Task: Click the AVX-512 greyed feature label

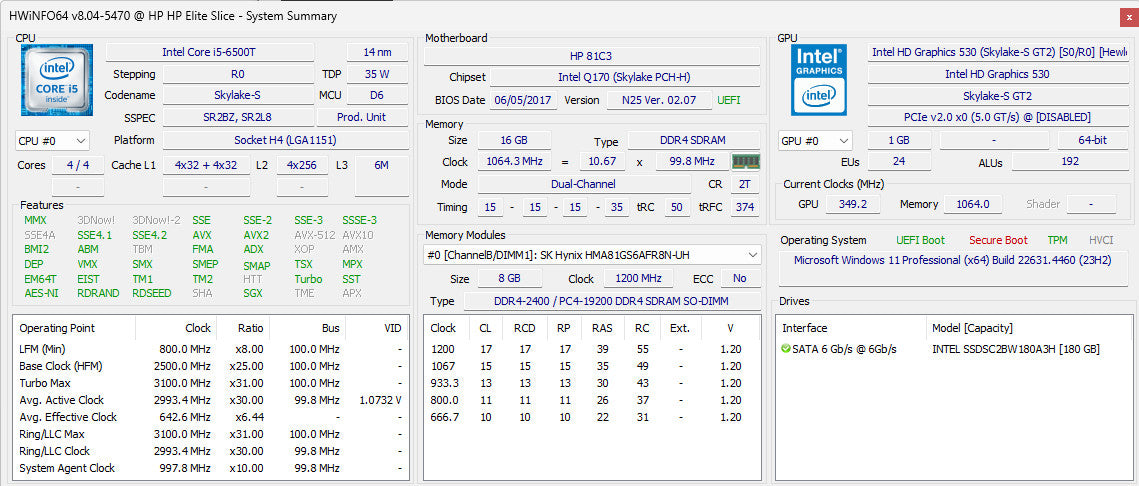Action: point(314,235)
